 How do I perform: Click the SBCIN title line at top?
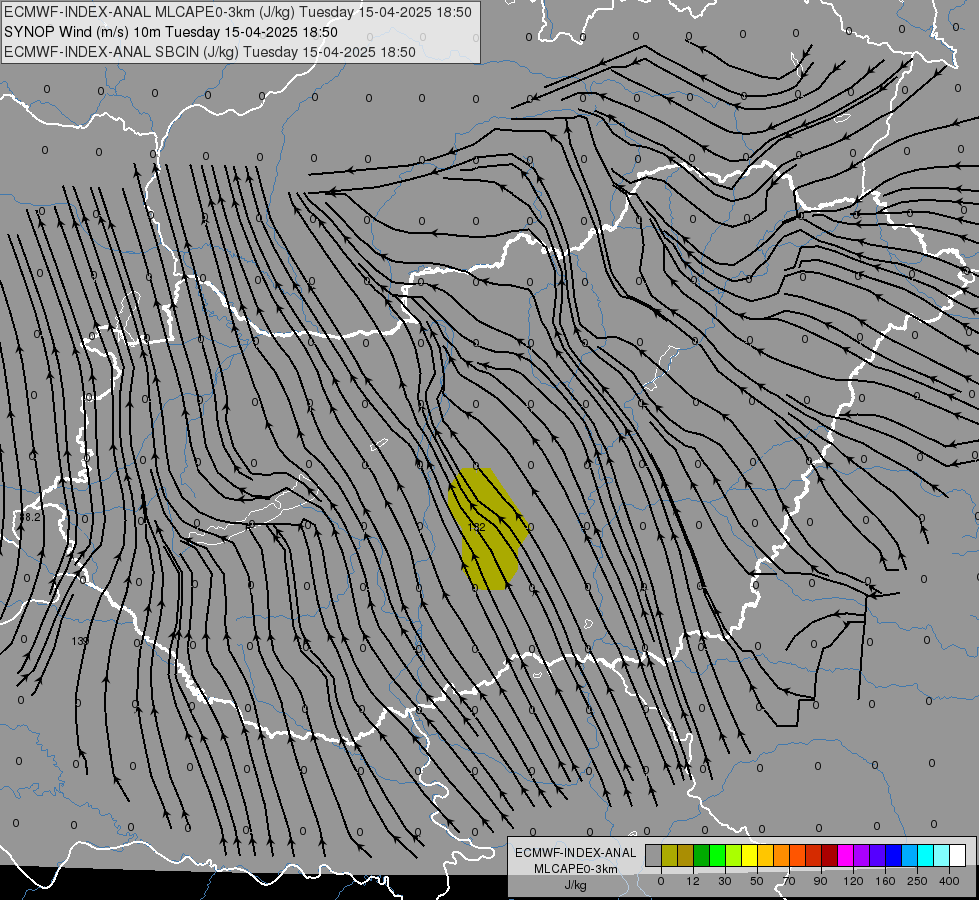(210, 52)
